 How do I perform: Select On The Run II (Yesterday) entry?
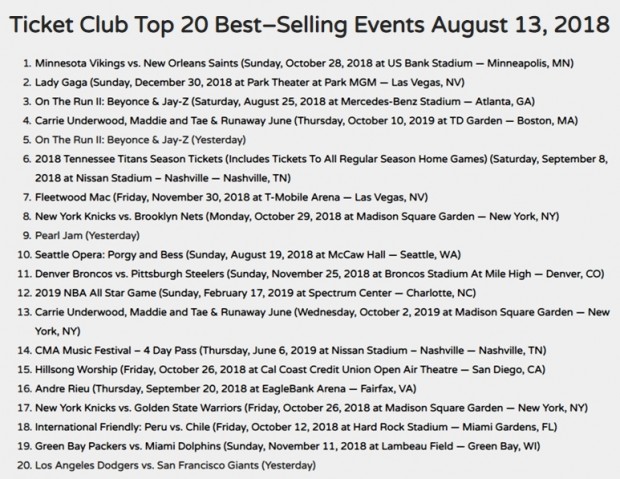click(140, 140)
